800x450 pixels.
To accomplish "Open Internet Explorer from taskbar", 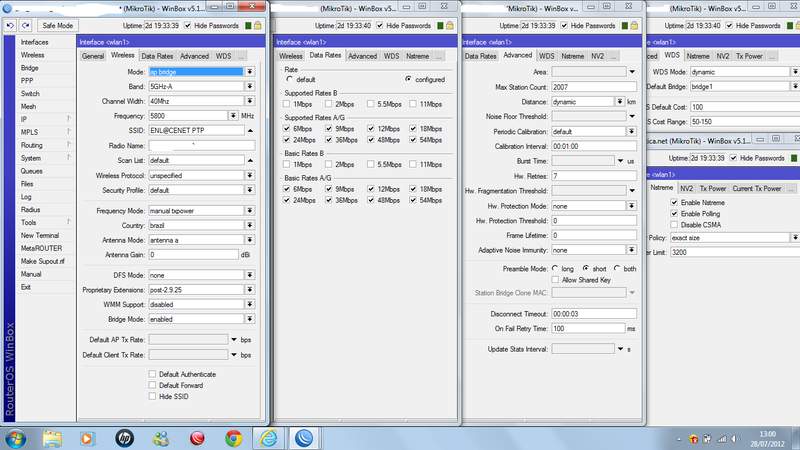I will 269,438.
